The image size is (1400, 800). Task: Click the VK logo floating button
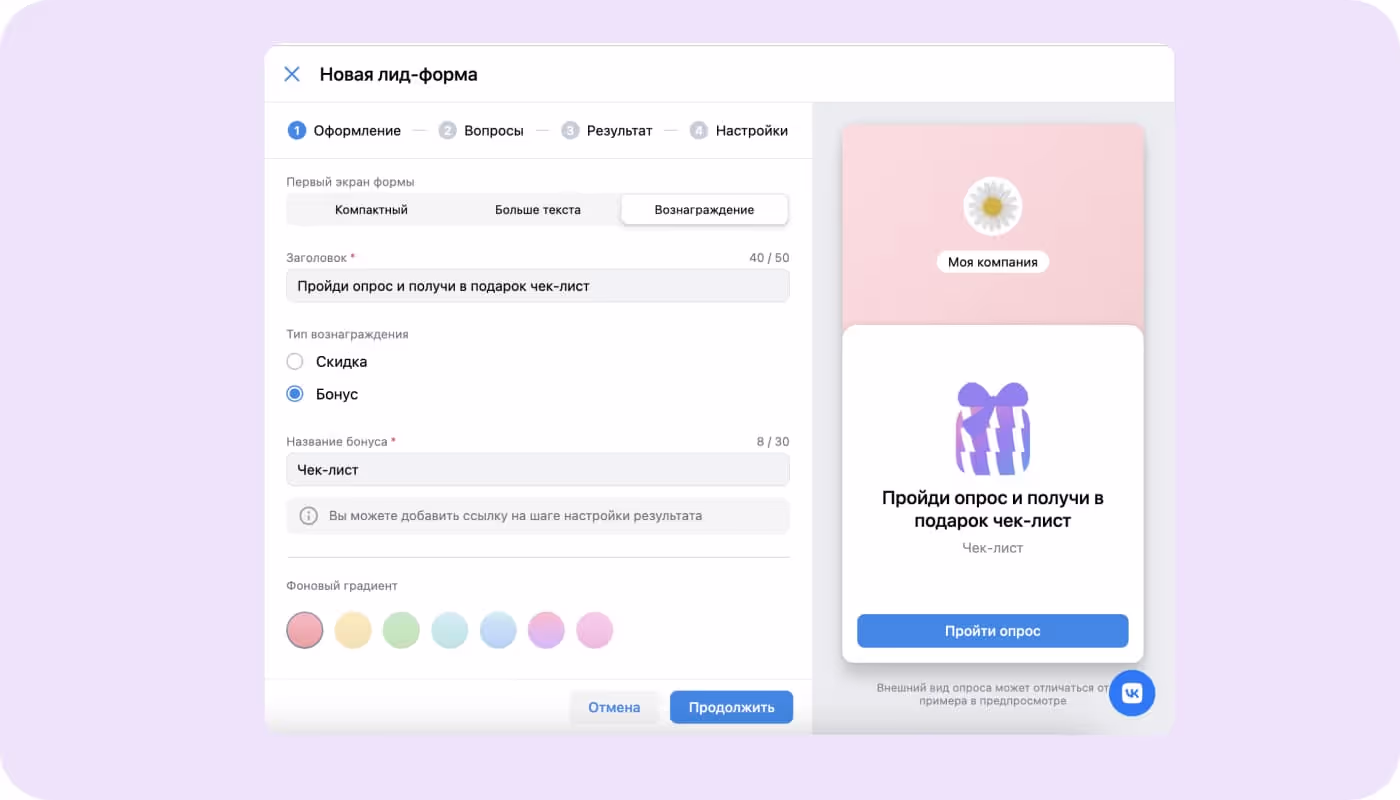pyautogui.click(x=1132, y=693)
